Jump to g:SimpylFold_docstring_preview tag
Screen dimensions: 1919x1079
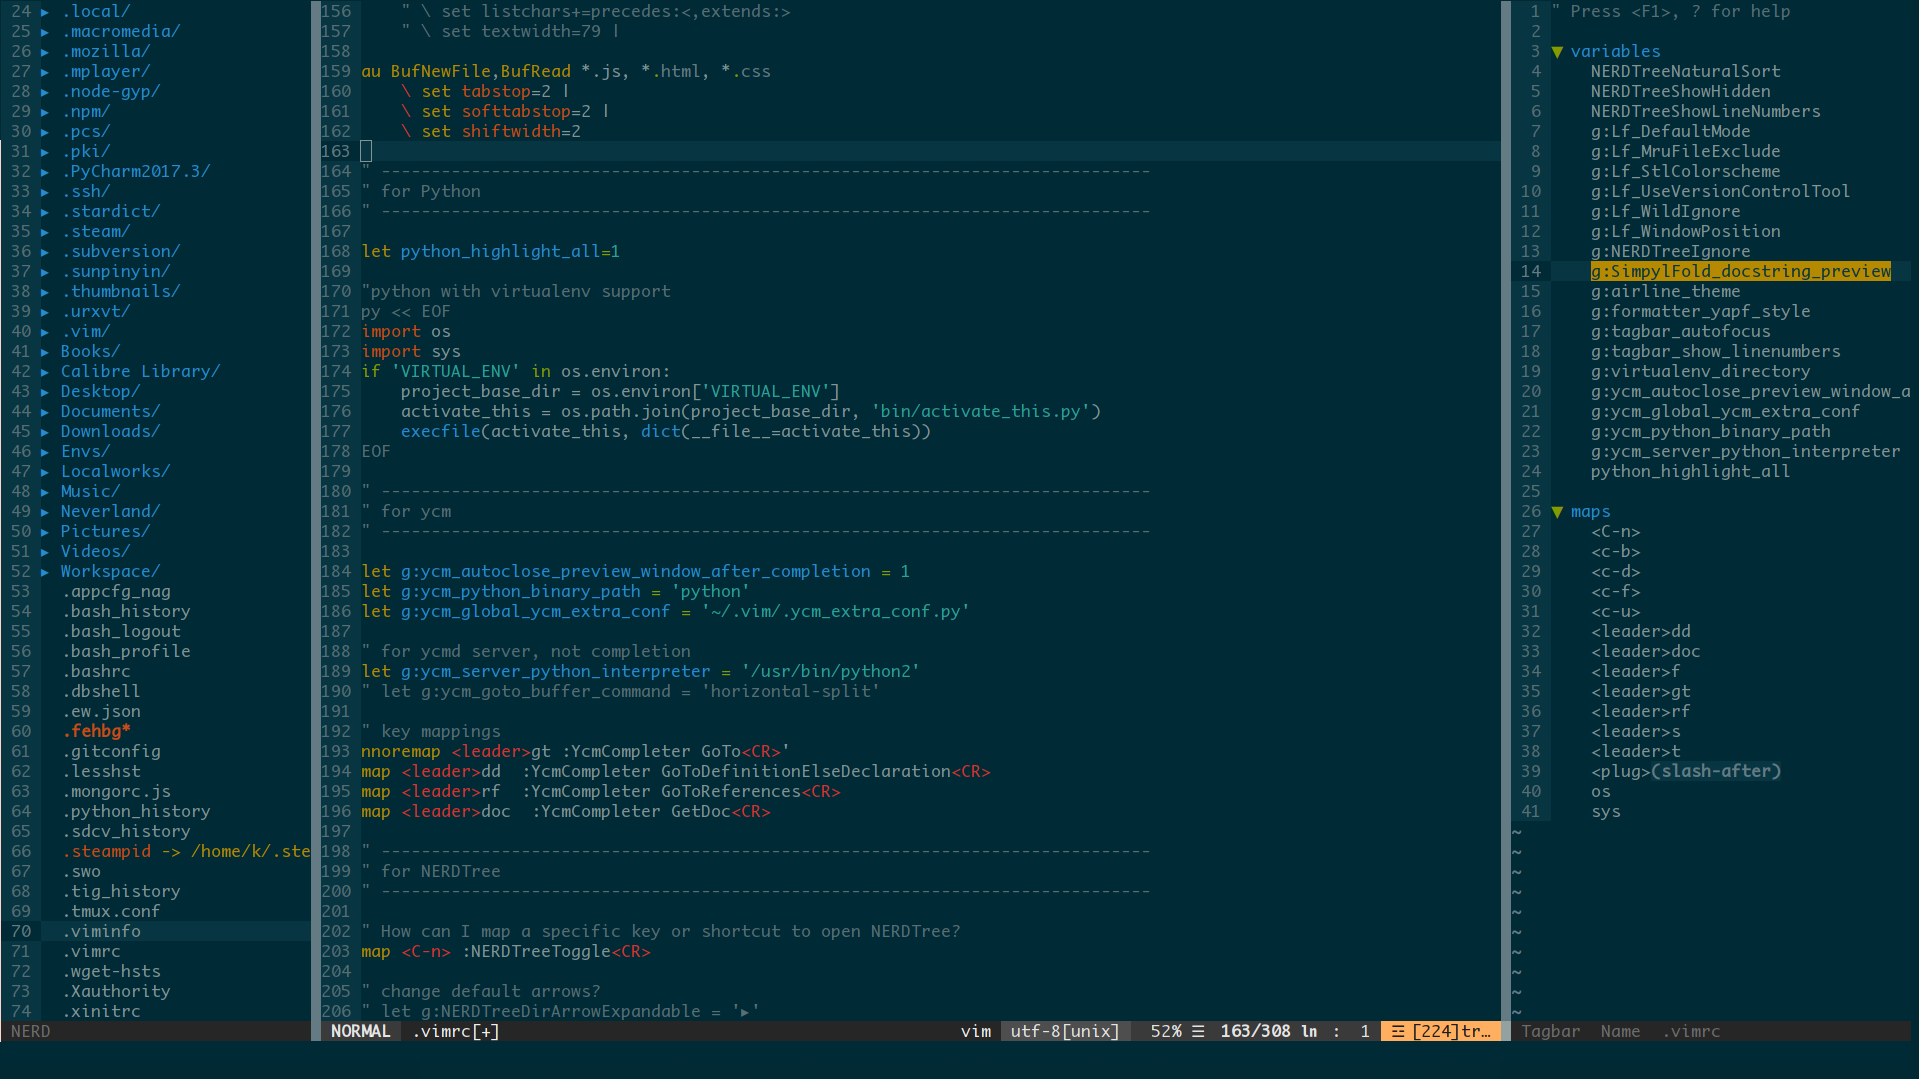(x=1740, y=271)
